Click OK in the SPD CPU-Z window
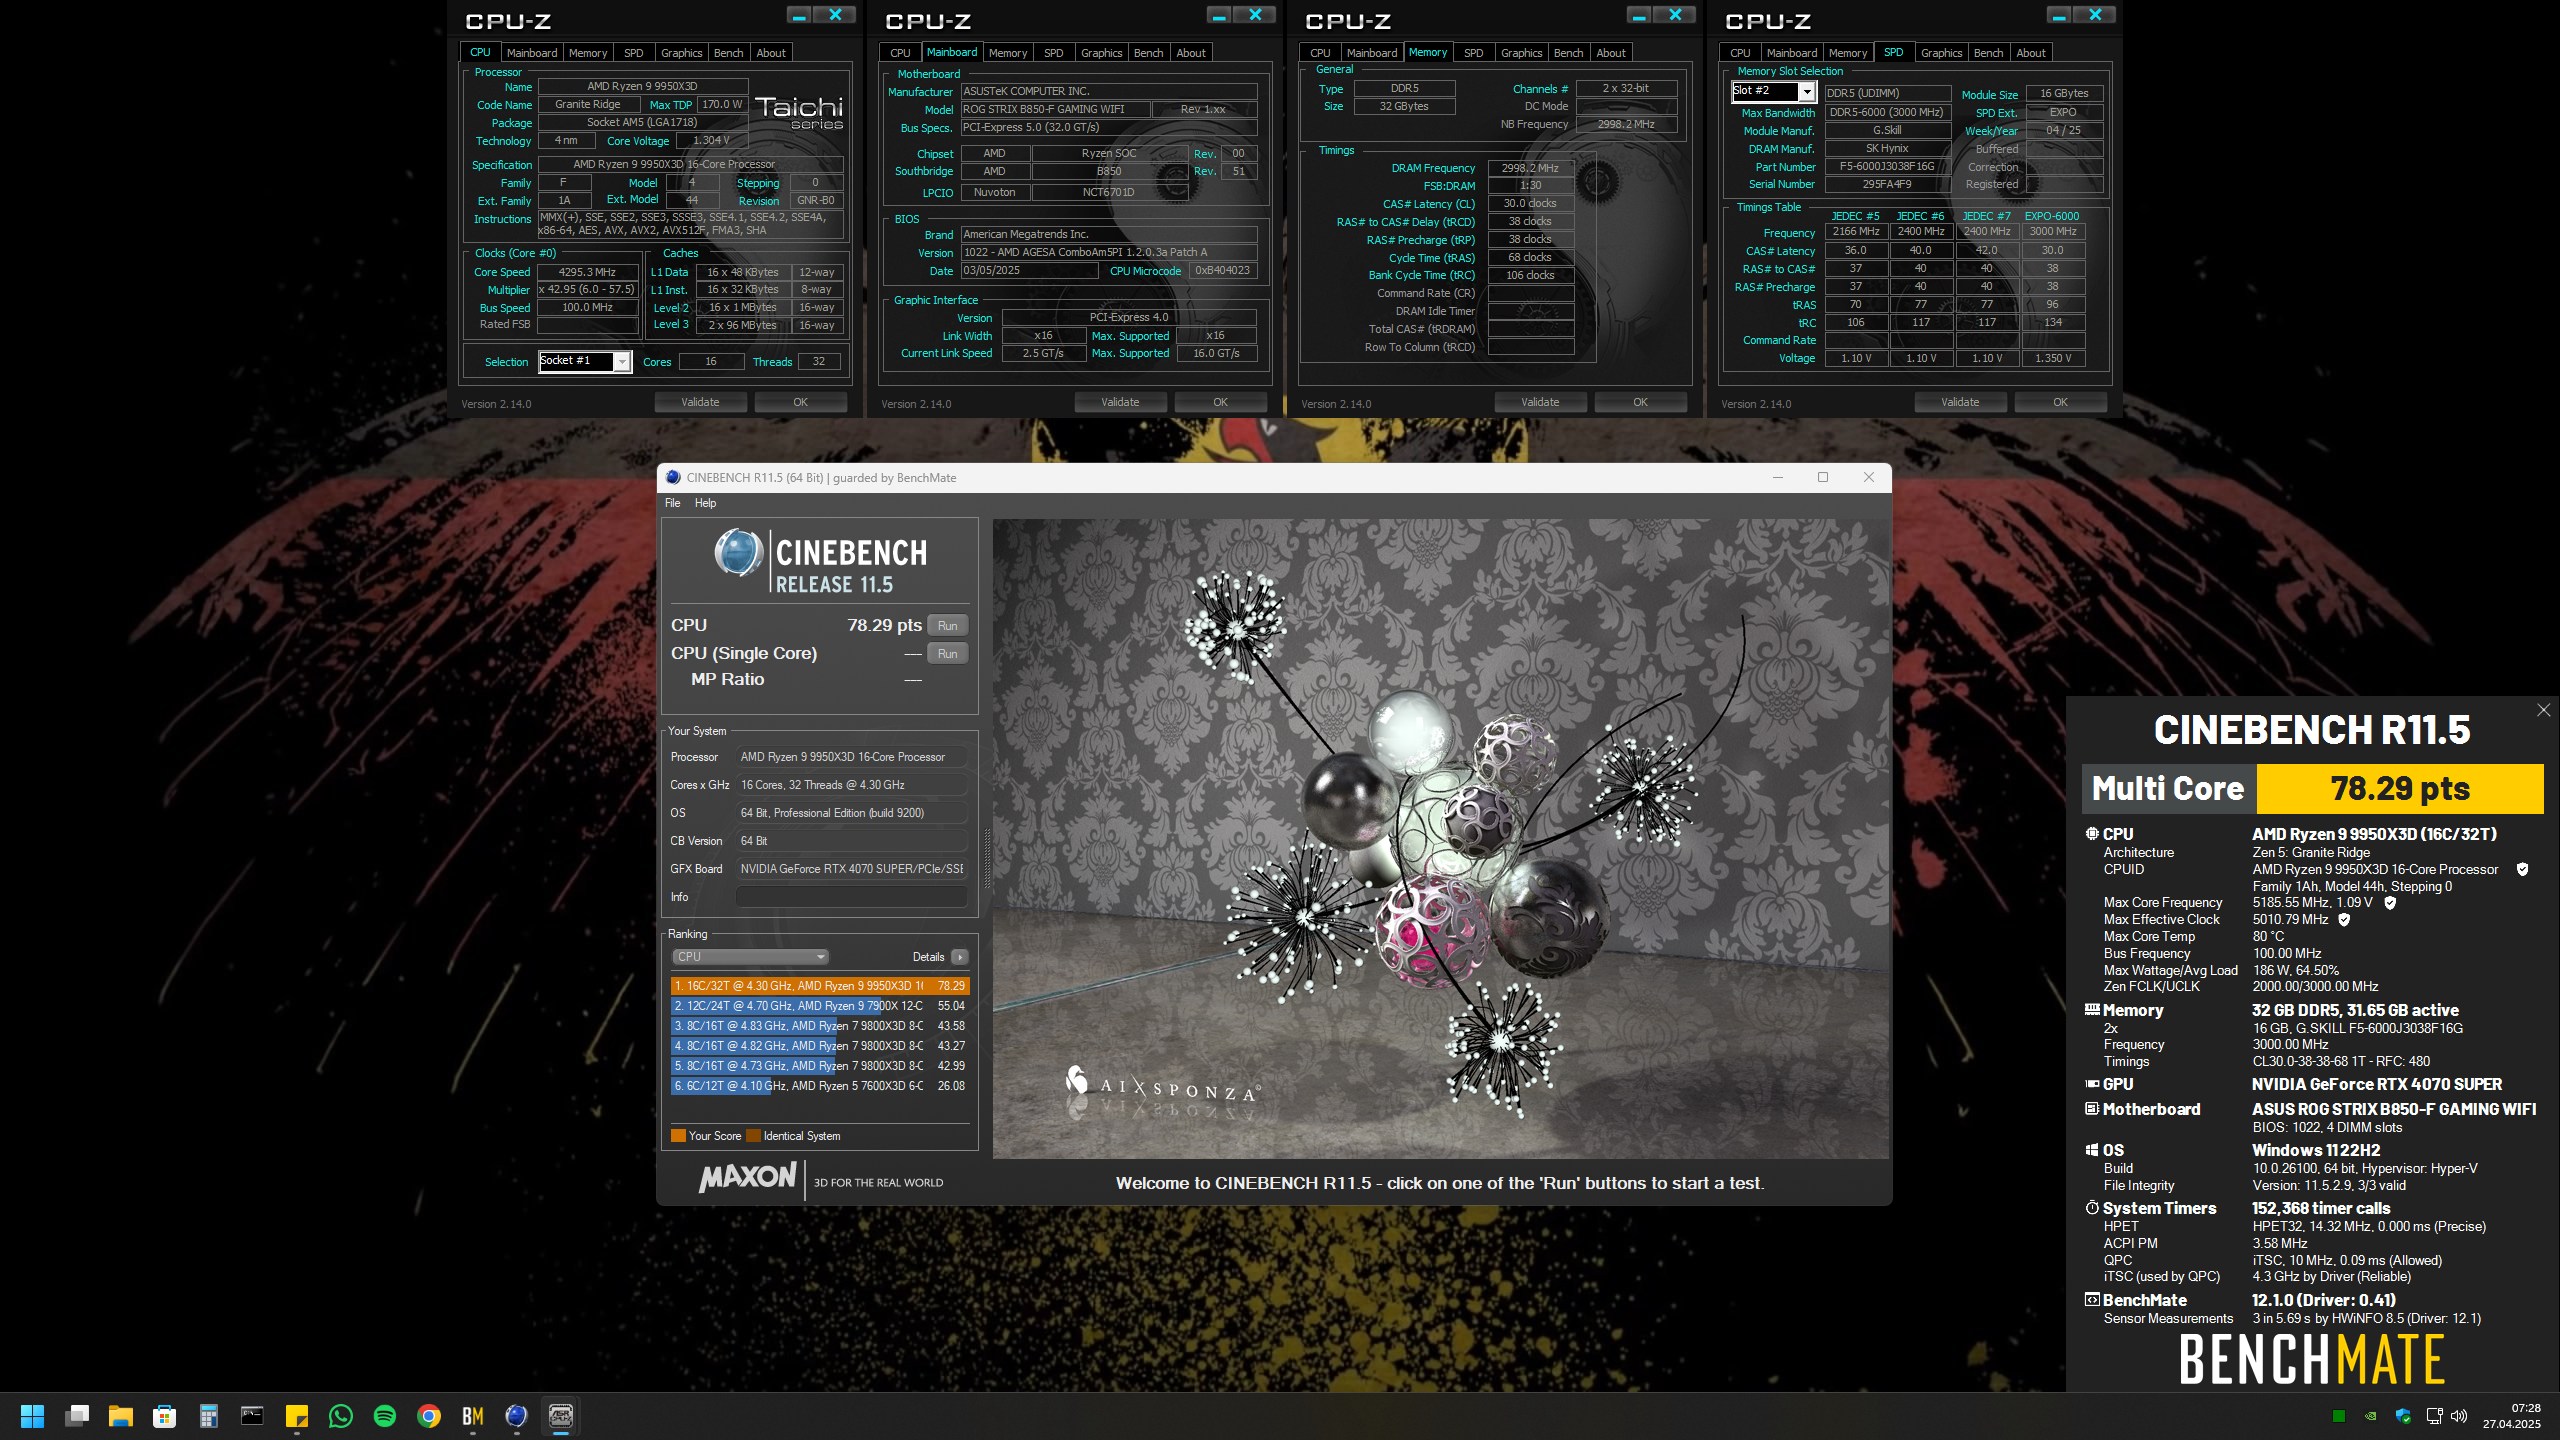2560x1440 pixels. pyautogui.click(x=2060, y=402)
